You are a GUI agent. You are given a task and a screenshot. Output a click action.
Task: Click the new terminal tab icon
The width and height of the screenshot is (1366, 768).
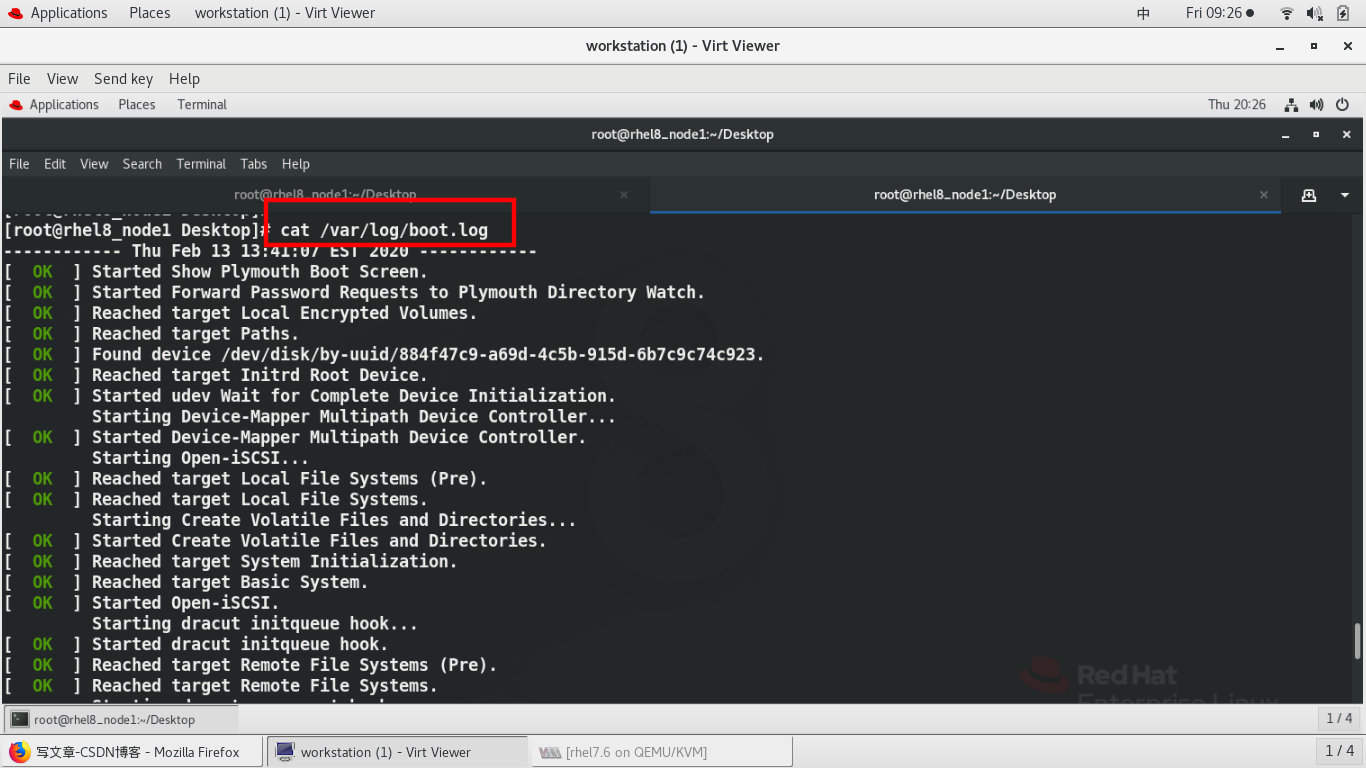[1308, 195]
